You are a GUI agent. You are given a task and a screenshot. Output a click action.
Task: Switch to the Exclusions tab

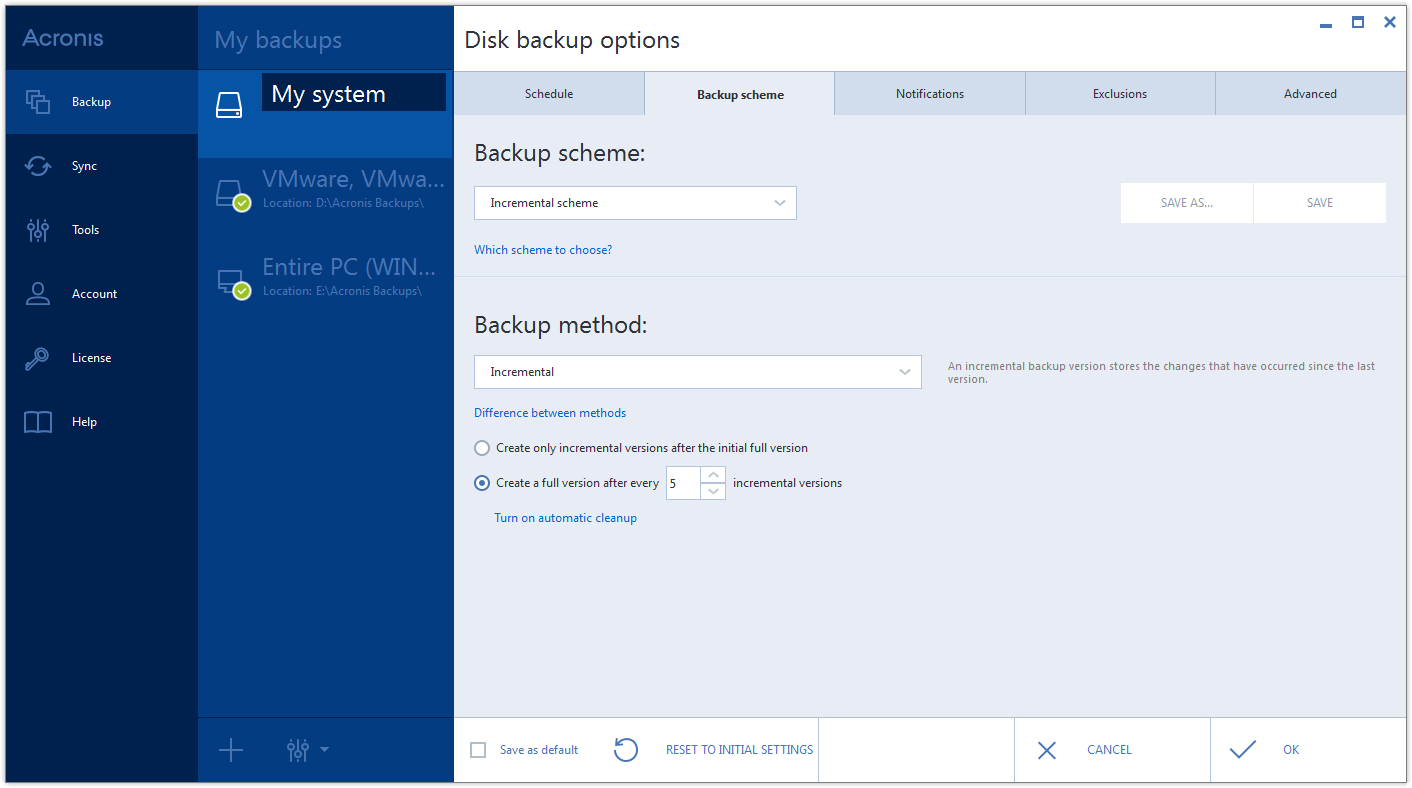(x=1119, y=94)
